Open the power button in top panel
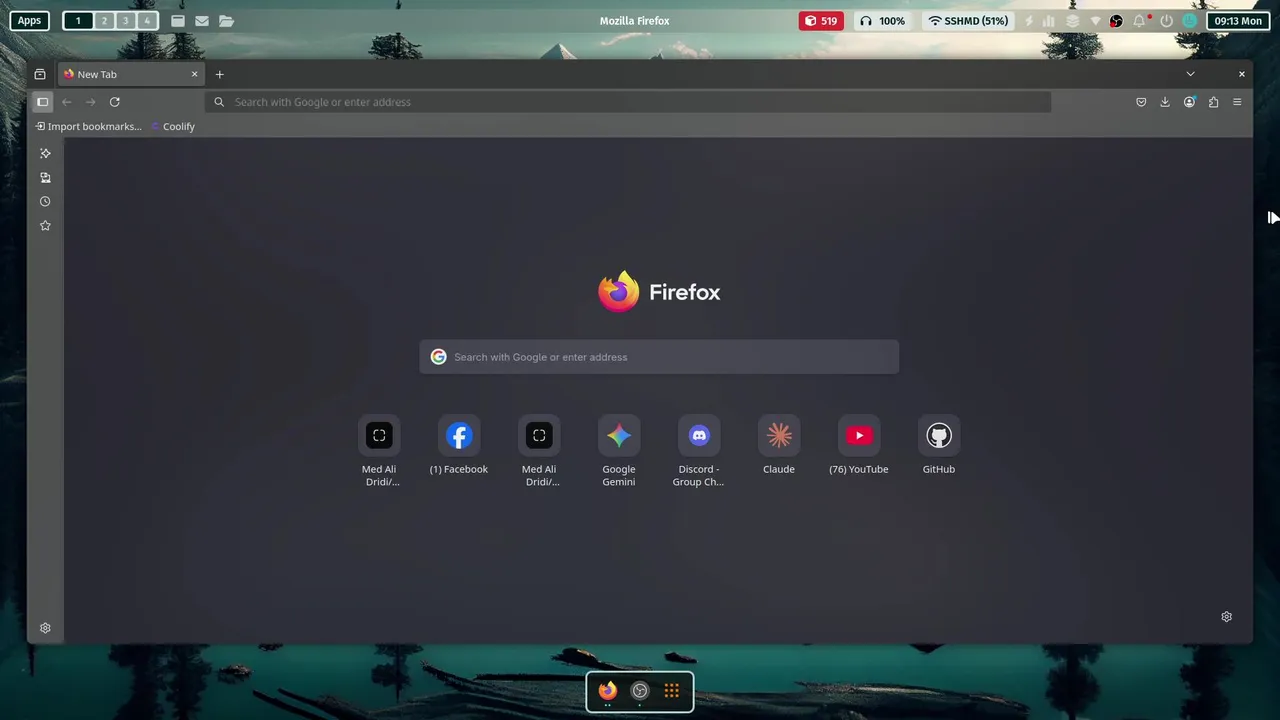 pos(1166,20)
